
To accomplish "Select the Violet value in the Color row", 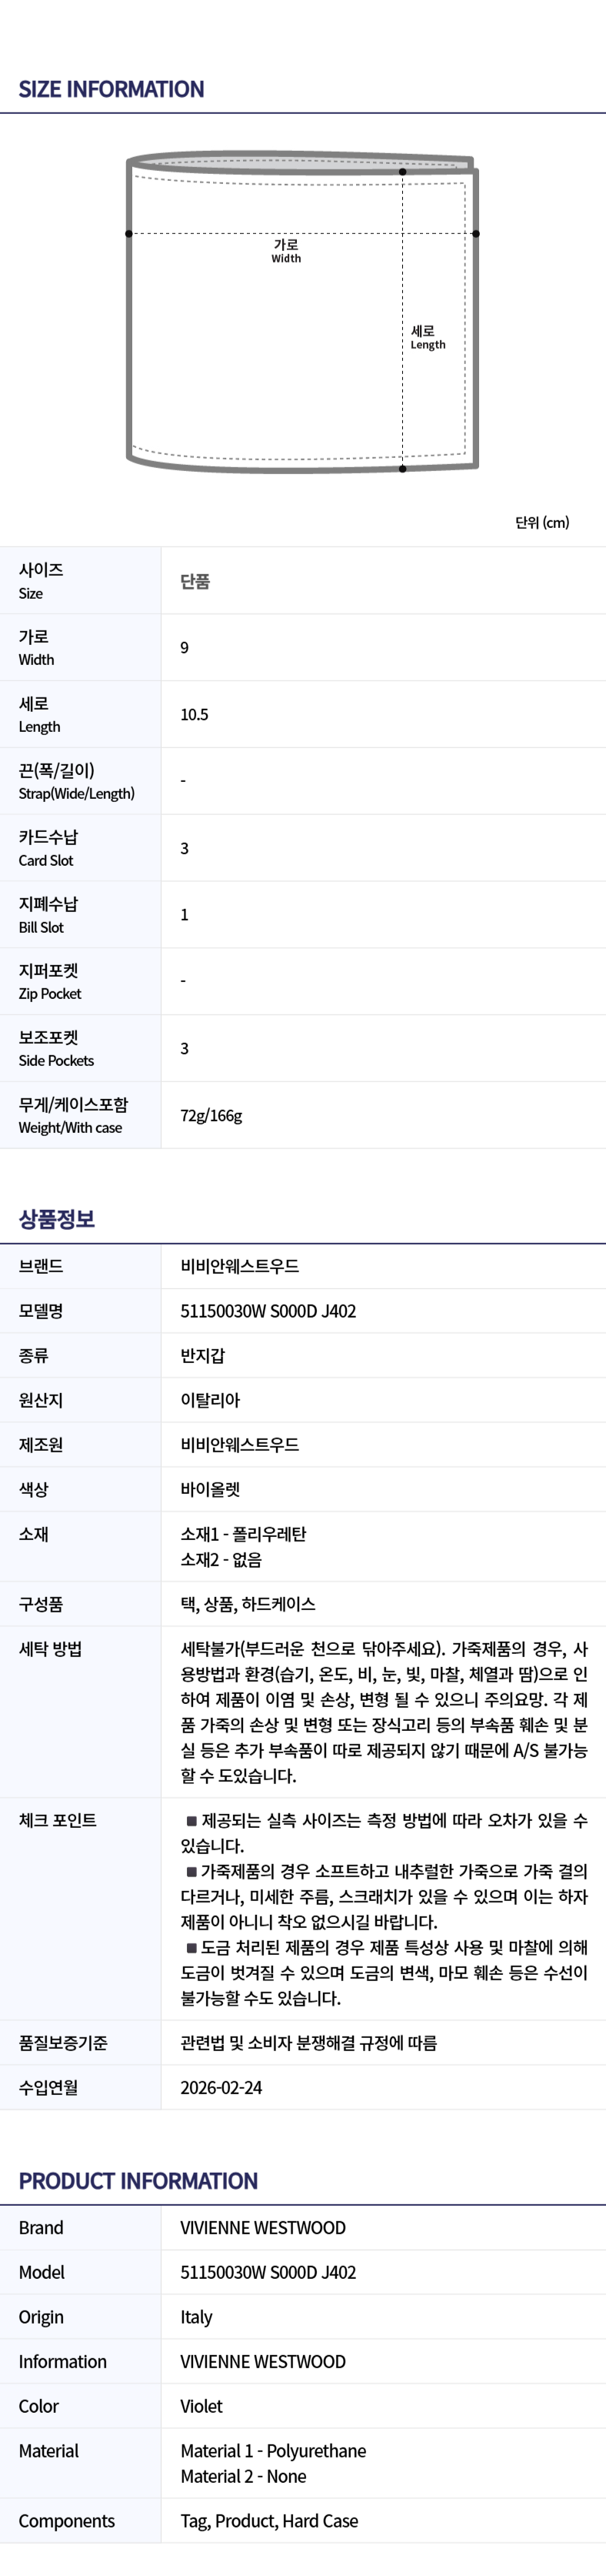I will coord(201,2406).
